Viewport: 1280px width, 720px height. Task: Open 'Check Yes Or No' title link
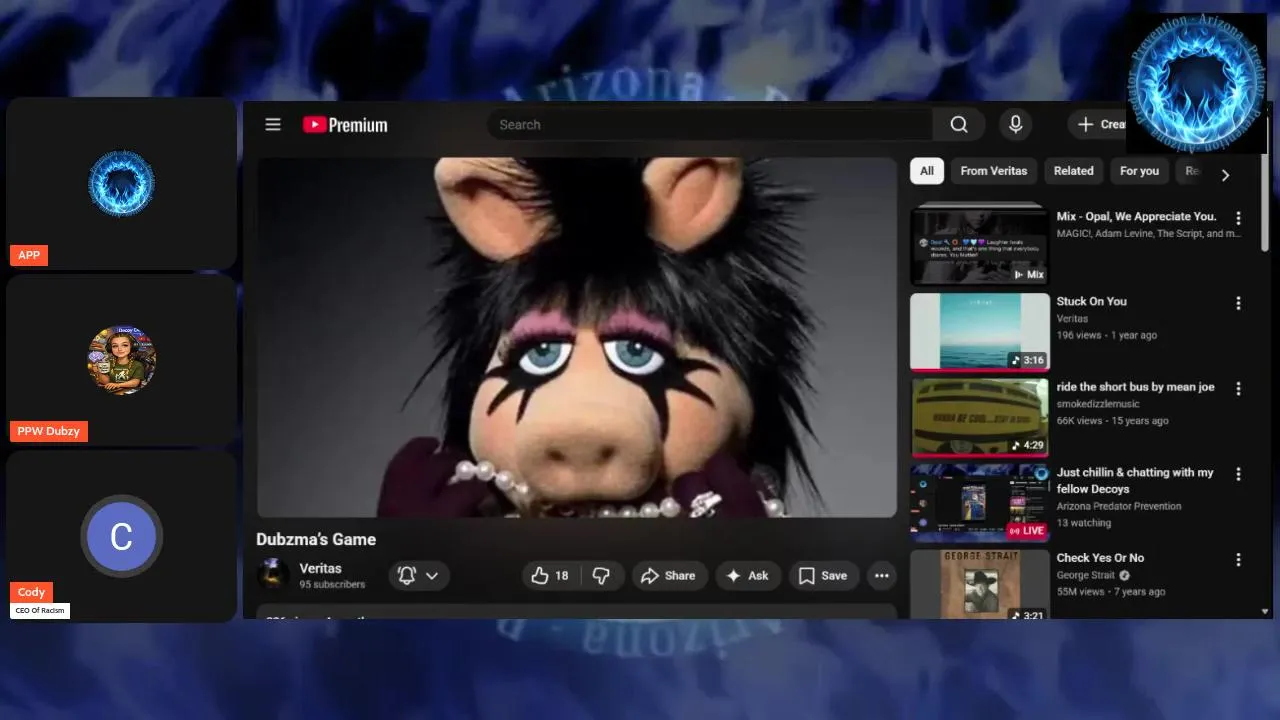(1100, 558)
